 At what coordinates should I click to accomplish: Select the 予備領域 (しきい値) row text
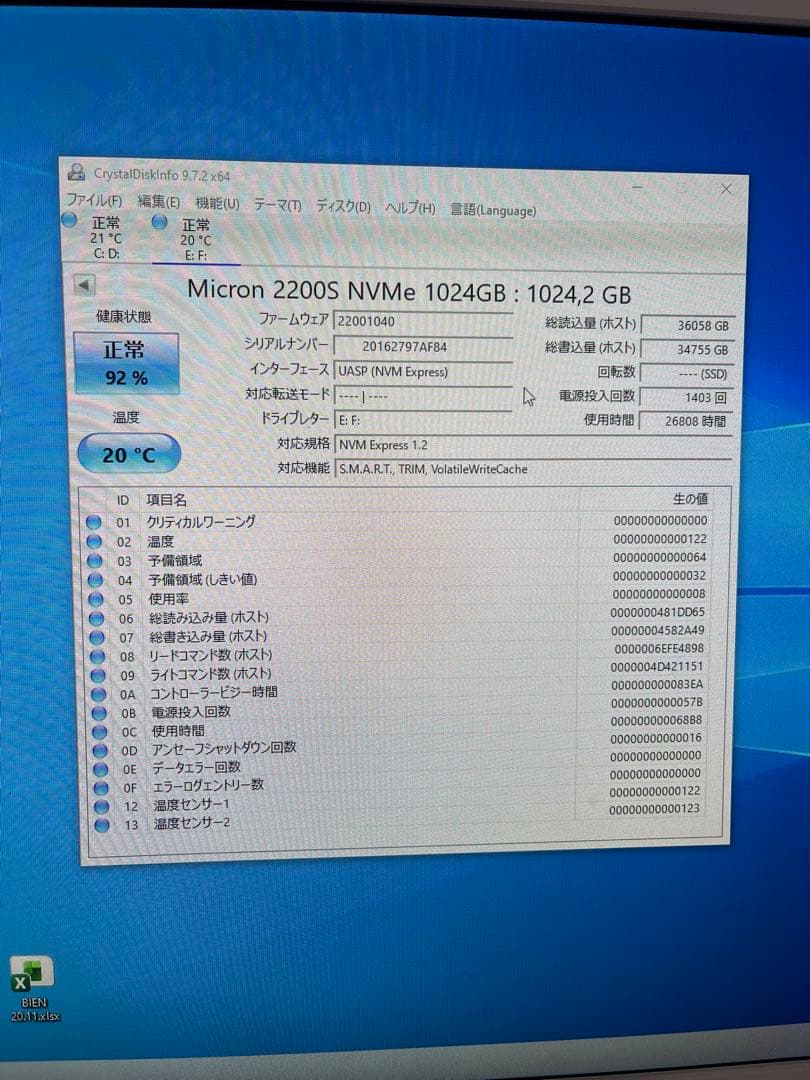tap(202, 579)
